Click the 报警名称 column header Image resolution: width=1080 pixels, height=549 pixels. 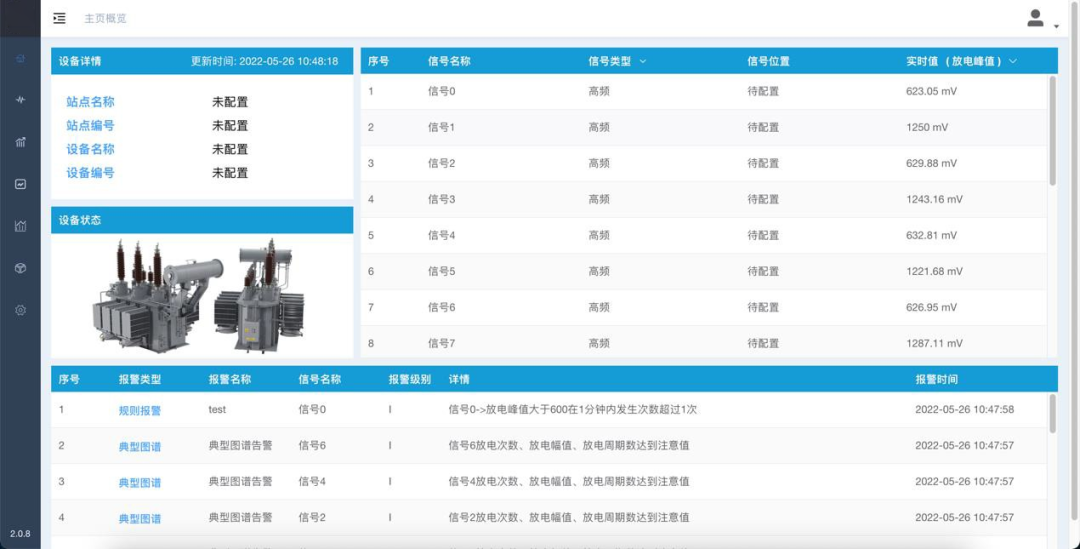[x=230, y=380]
